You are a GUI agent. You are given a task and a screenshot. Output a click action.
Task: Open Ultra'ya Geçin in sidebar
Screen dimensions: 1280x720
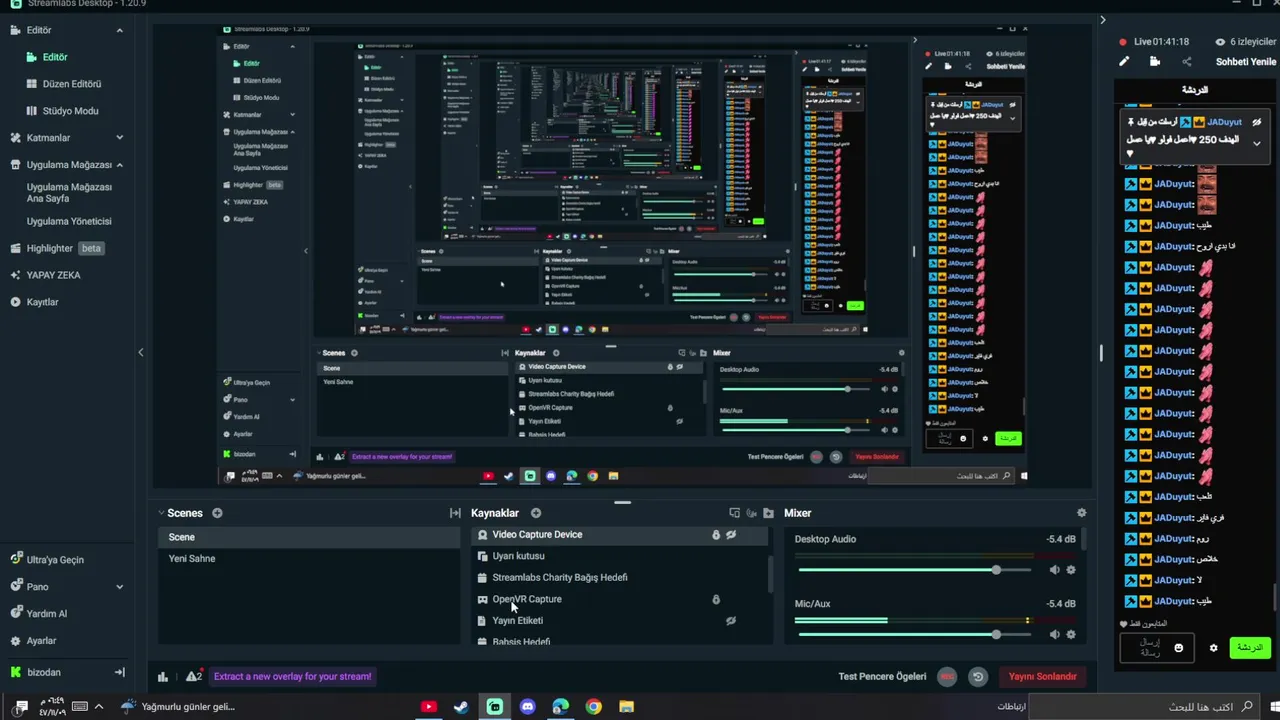55,560
